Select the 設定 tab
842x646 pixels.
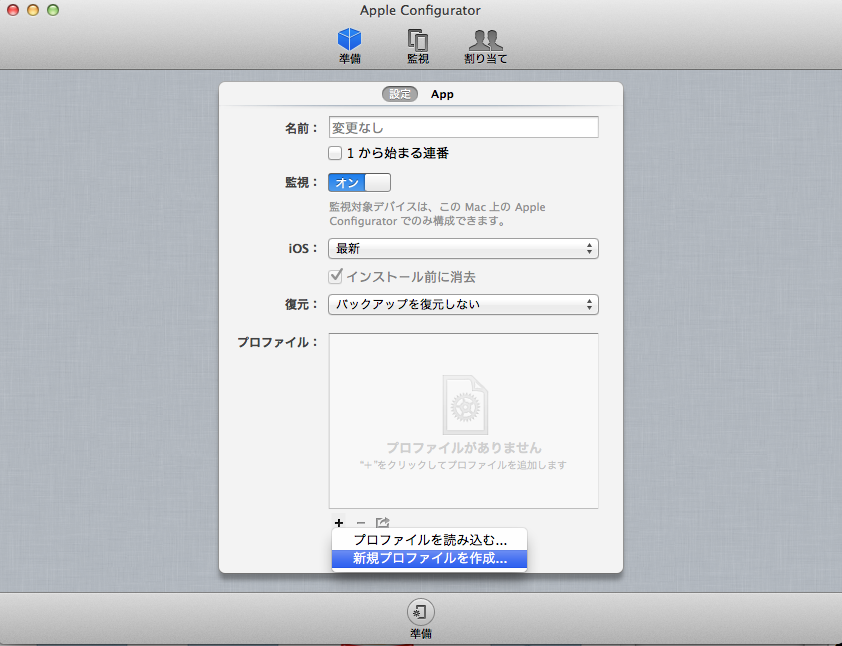tap(400, 94)
